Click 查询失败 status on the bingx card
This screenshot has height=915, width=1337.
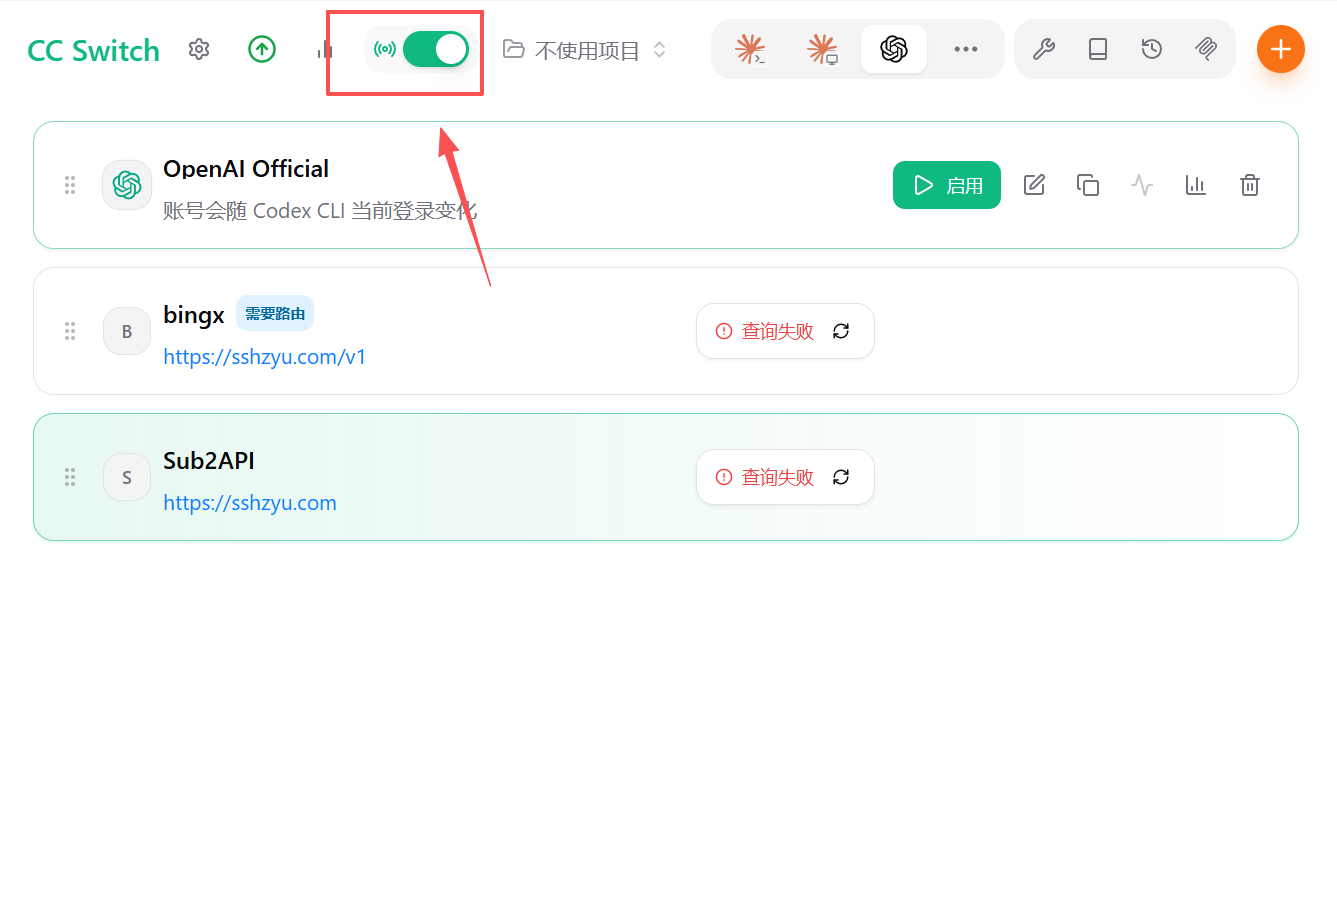765,331
